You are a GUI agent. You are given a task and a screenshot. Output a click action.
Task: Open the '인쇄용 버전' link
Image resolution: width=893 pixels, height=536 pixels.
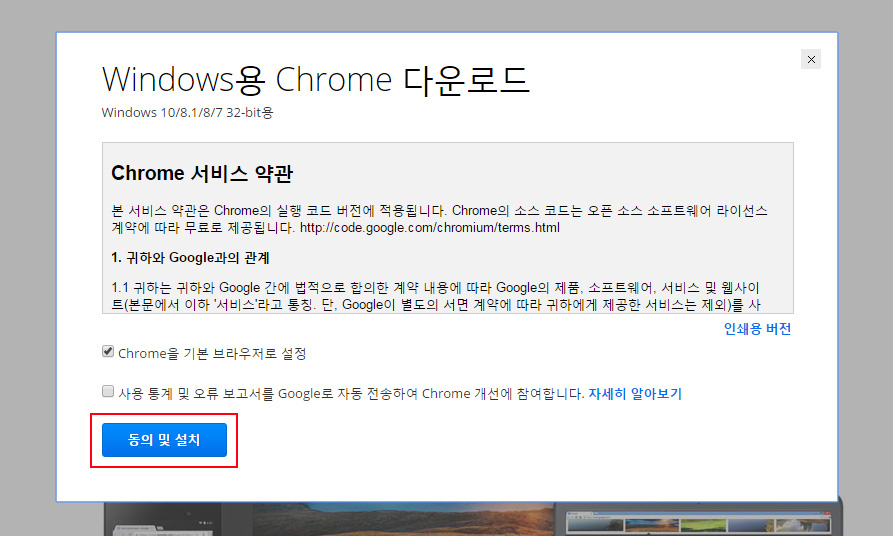(757, 329)
